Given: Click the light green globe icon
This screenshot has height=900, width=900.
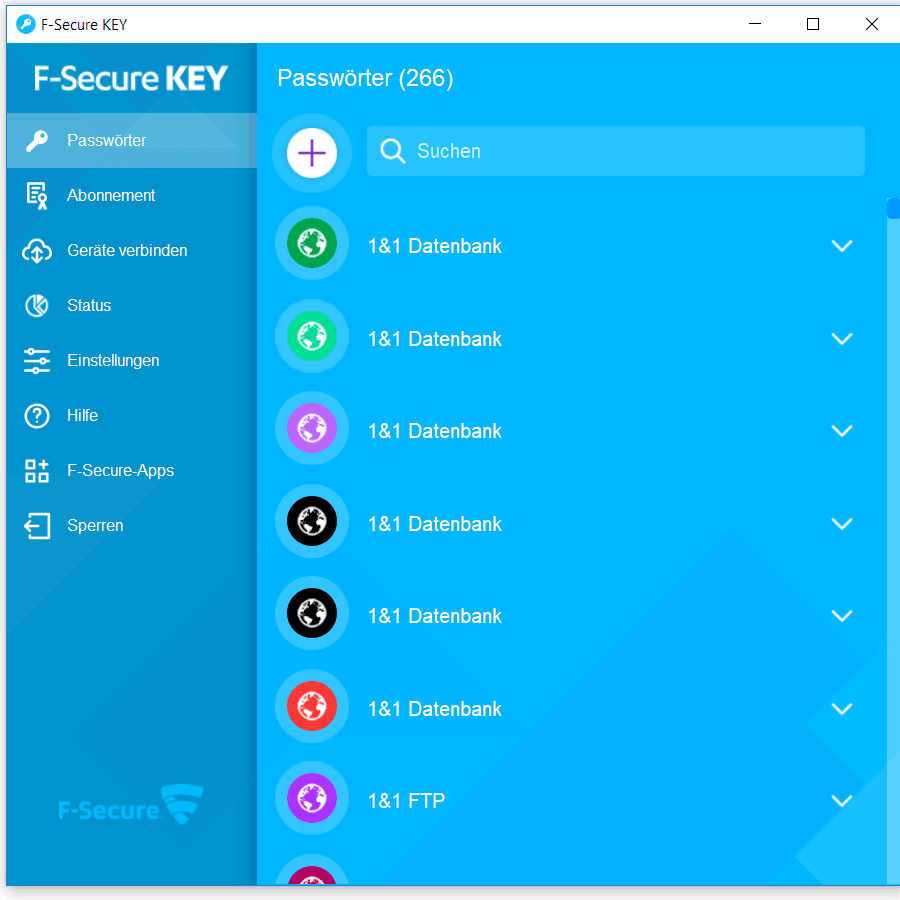Looking at the screenshot, I should (312, 336).
